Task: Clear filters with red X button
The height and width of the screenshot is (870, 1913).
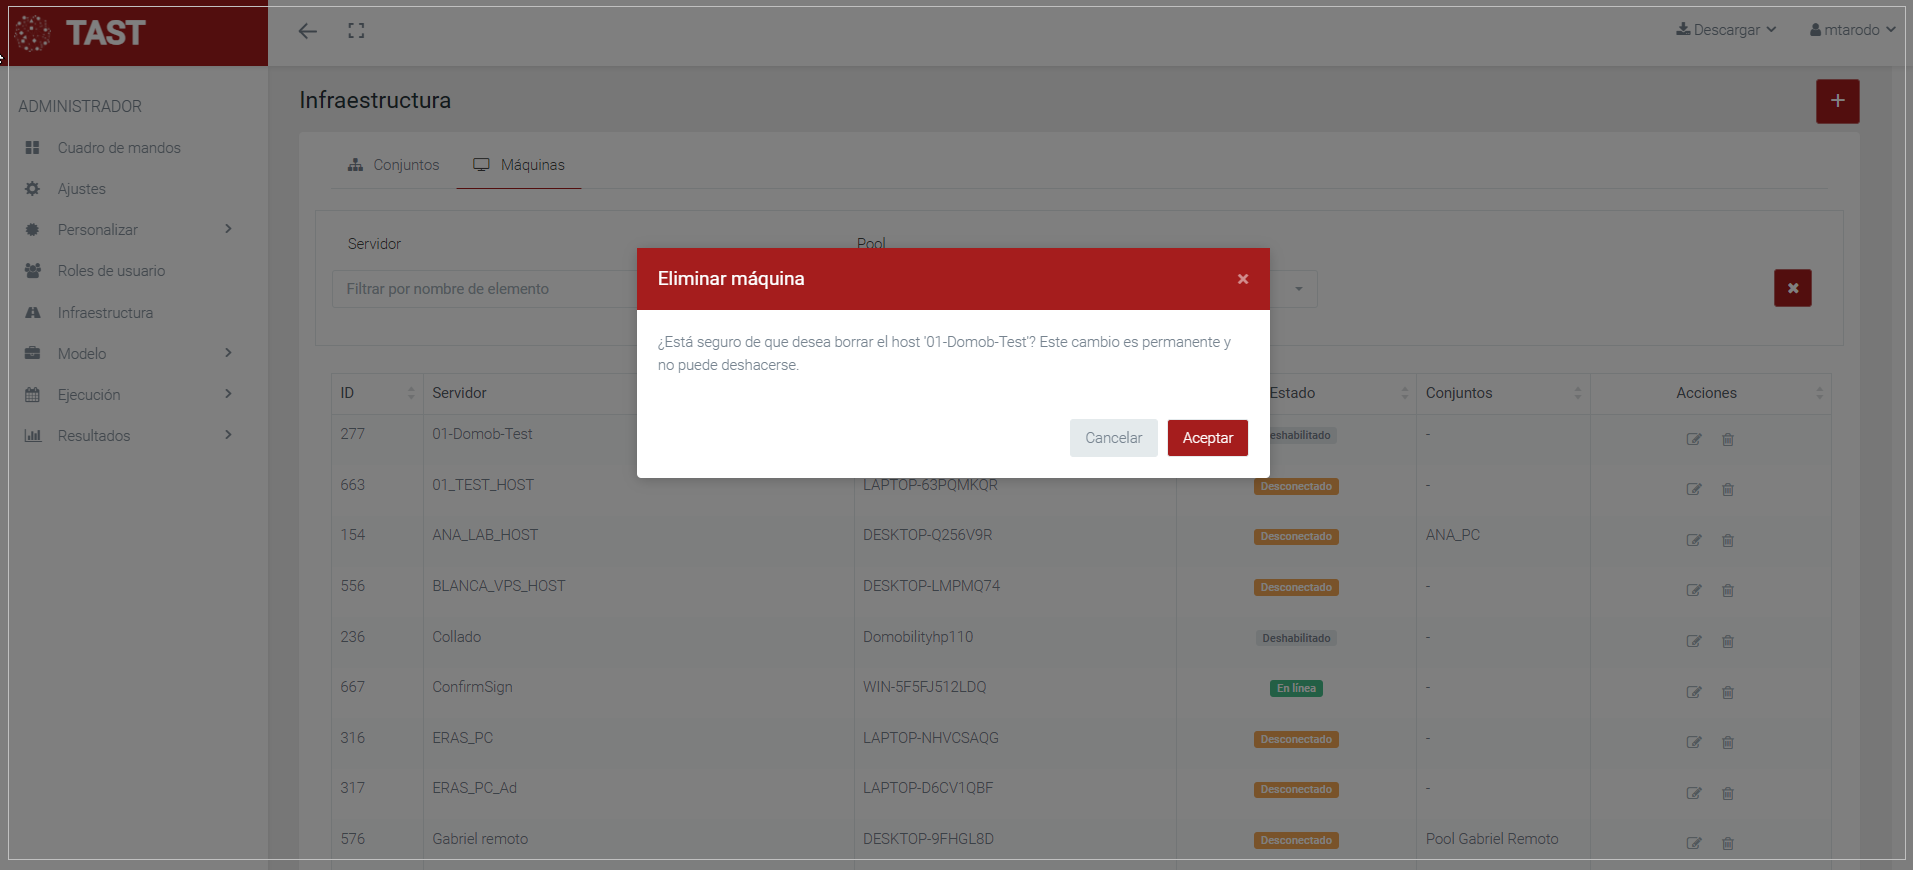Action: [x=1792, y=288]
